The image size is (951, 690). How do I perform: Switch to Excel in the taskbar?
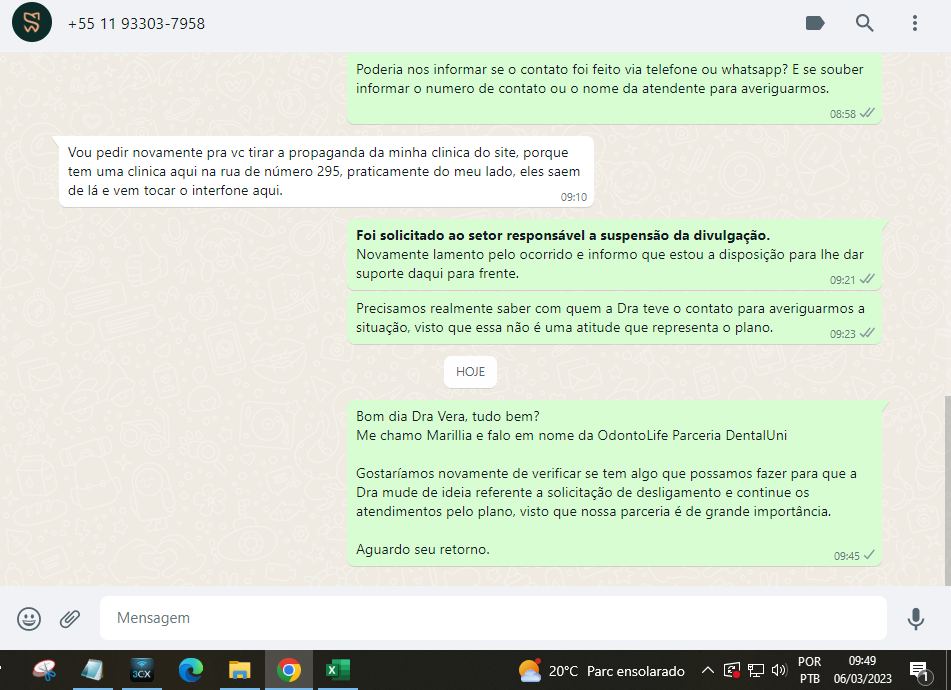(x=337, y=670)
